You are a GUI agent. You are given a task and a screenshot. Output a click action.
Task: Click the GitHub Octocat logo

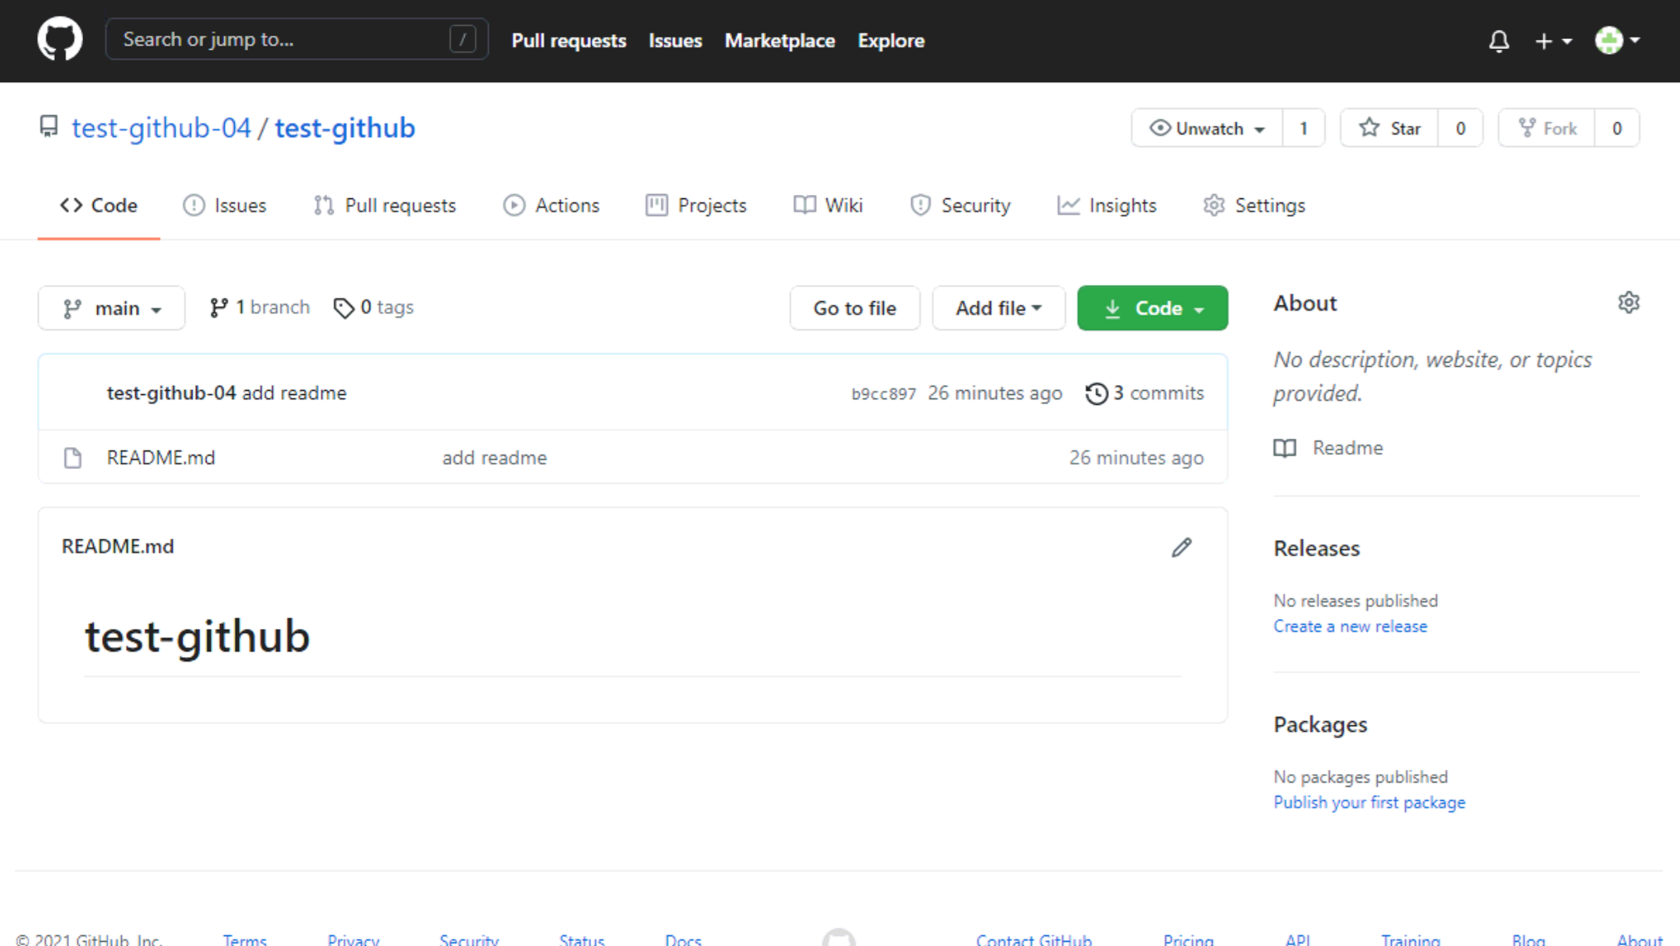pyautogui.click(x=60, y=40)
